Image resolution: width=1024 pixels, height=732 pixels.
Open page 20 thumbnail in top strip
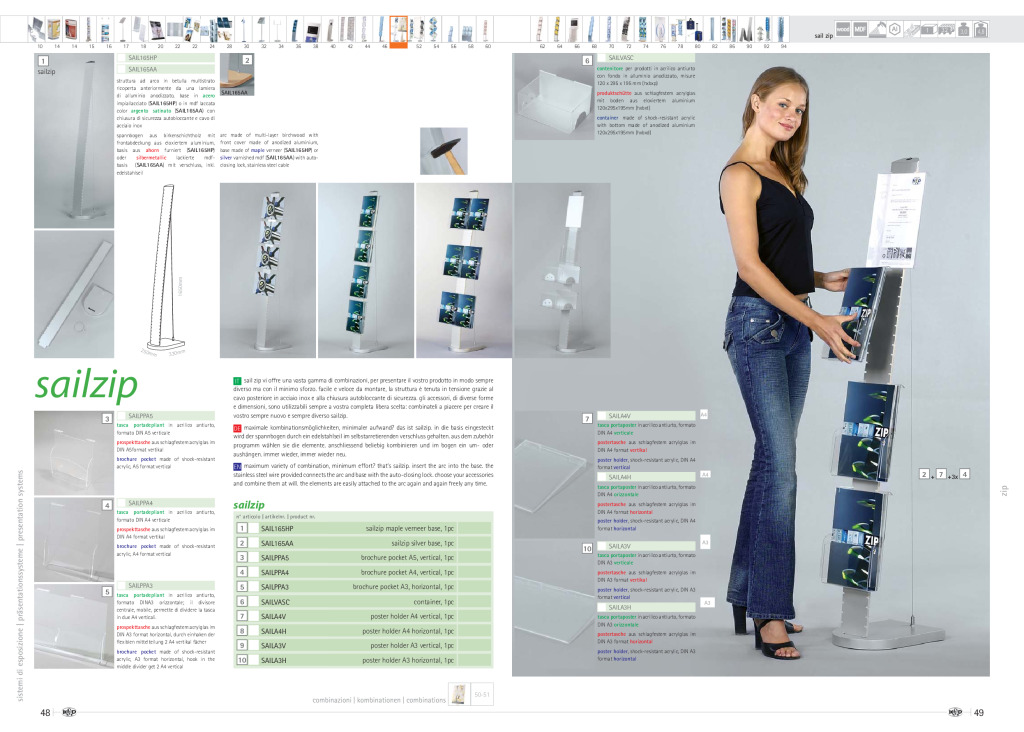coord(157,29)
